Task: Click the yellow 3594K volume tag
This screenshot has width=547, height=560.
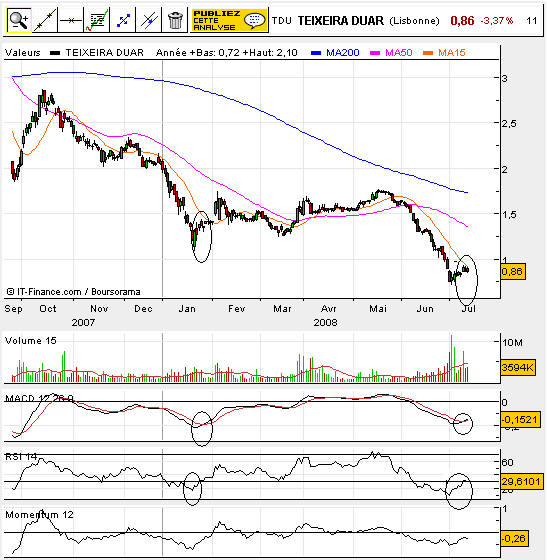Action: click(x=518, y=368)
